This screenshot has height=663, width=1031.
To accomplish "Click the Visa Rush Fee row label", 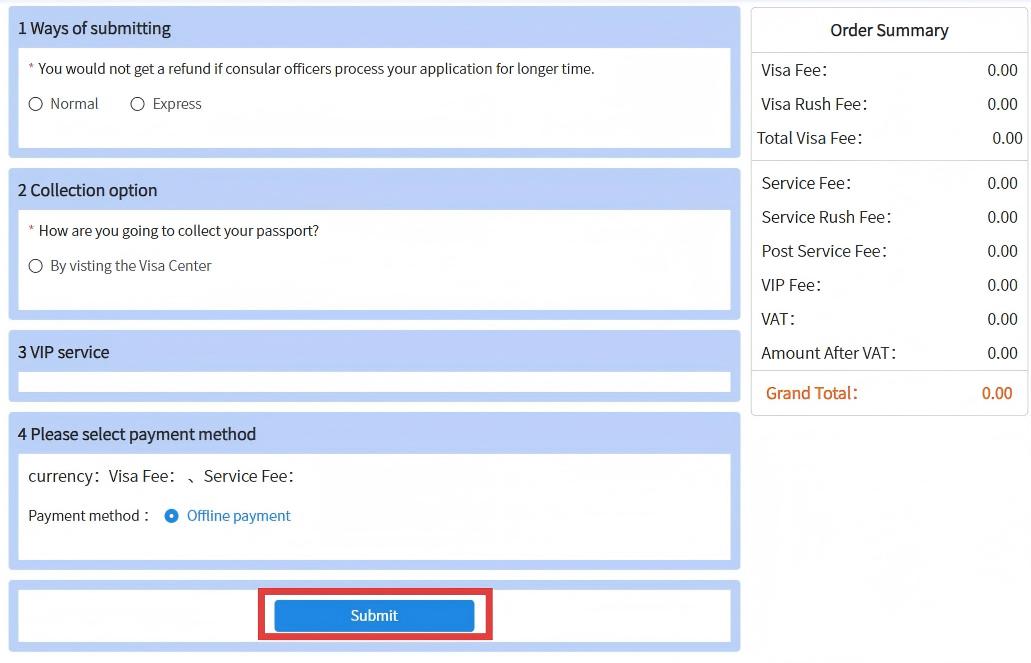I will (x=813, y=104).
